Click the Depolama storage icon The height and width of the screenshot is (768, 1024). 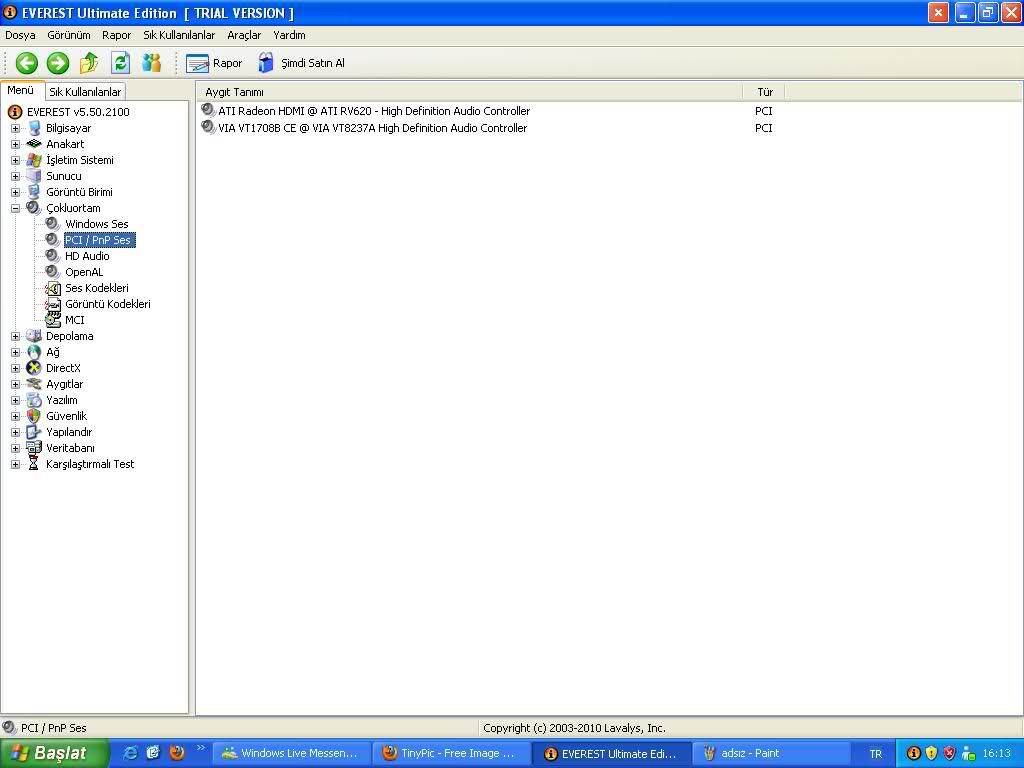tap(34, 336)
